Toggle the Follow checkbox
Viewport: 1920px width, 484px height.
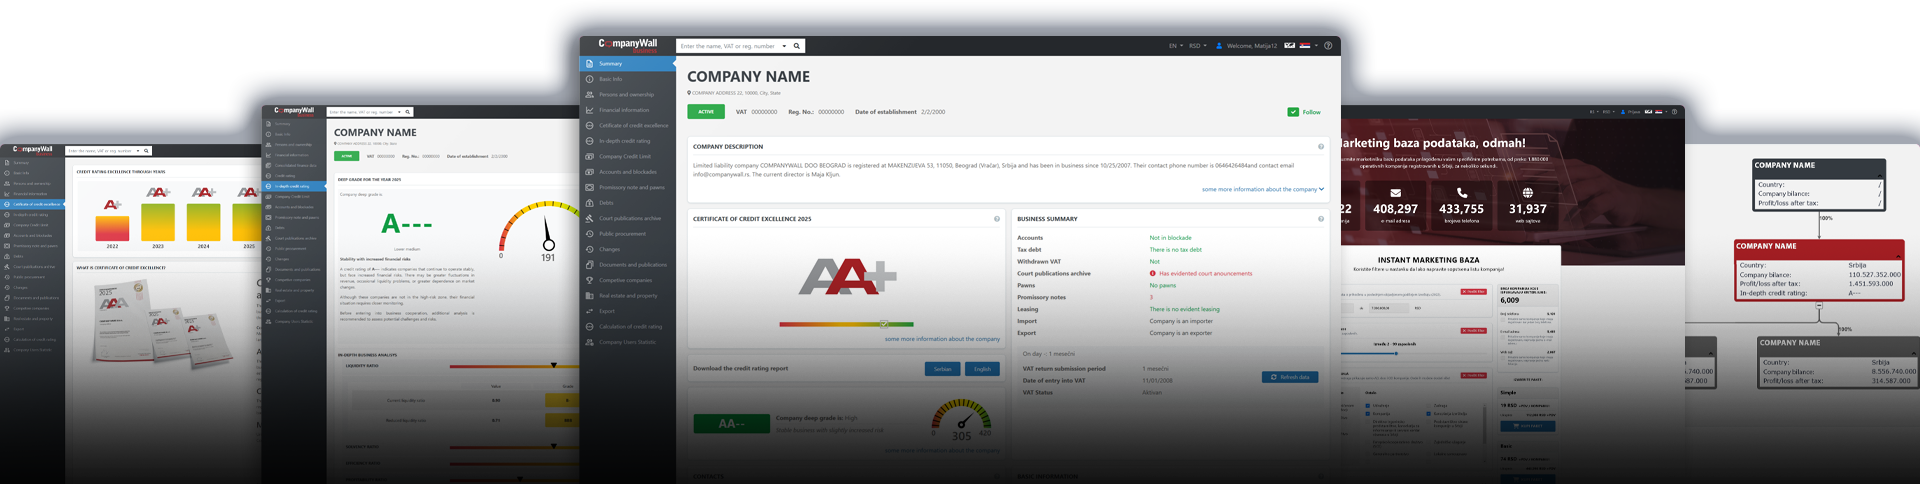pos(1293,112)
